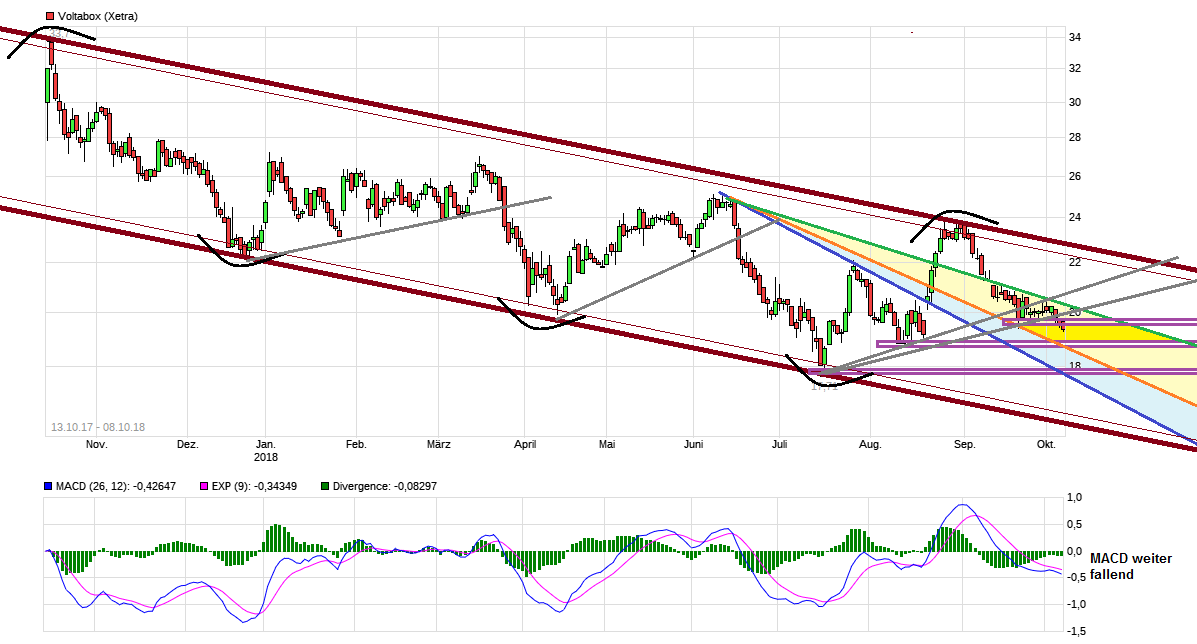Select the Aug. label on time axis
This screenshot has height=644, width=1197.
point(870,444)
